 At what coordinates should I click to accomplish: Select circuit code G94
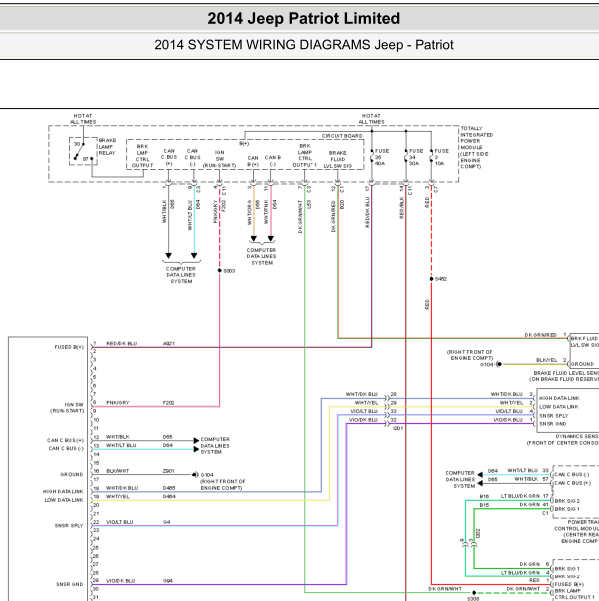167,581
